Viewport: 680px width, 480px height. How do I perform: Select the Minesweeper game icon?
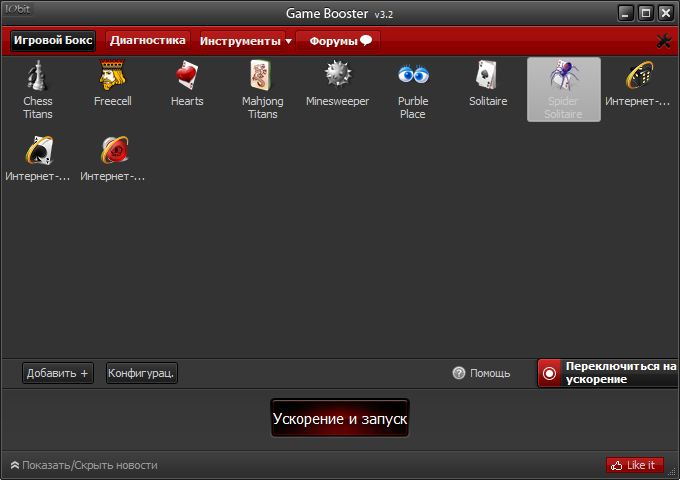coord(337,76)
